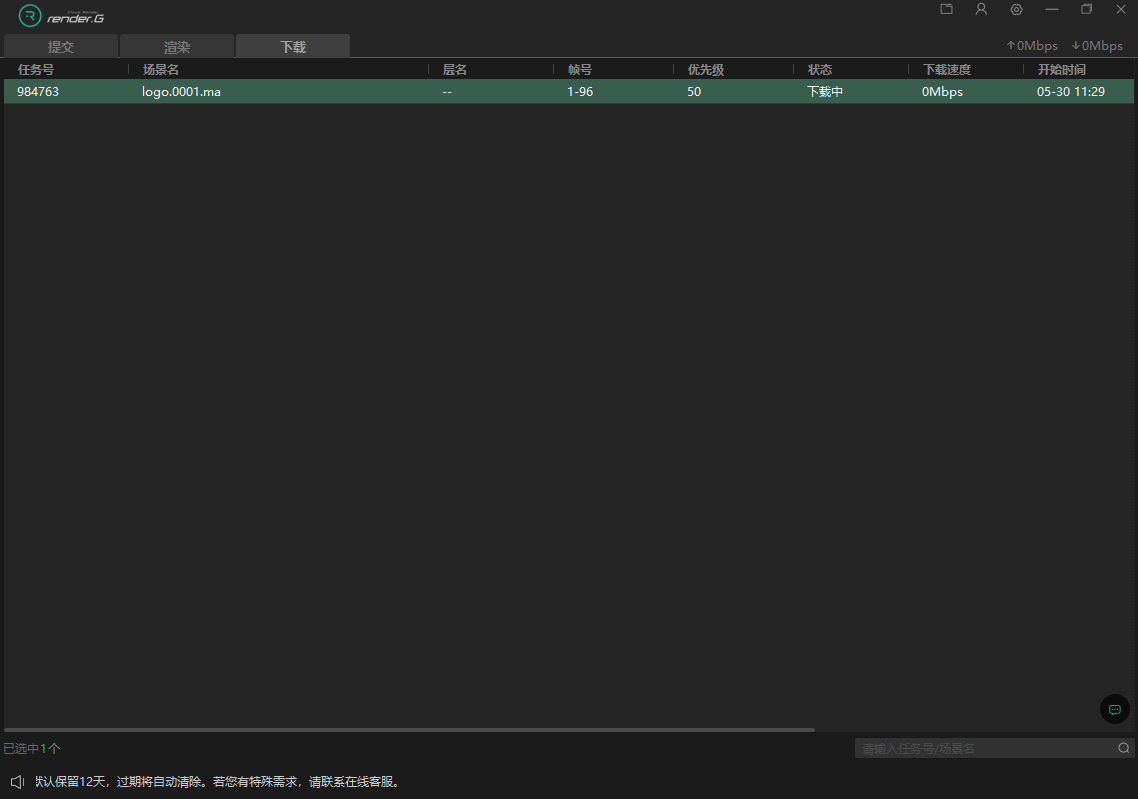Sort by 开始时间 column header
This screenshot has height=799, width=1138.
1062,70
